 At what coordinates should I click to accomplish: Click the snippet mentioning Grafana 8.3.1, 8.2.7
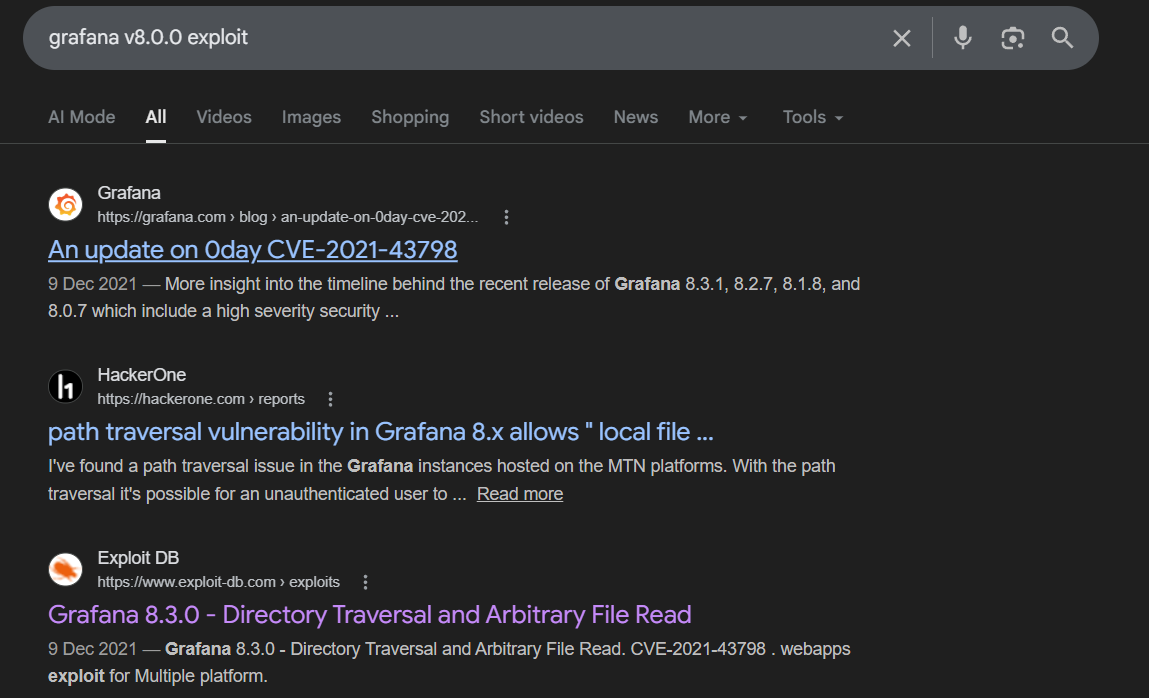(x=454, y=297)
